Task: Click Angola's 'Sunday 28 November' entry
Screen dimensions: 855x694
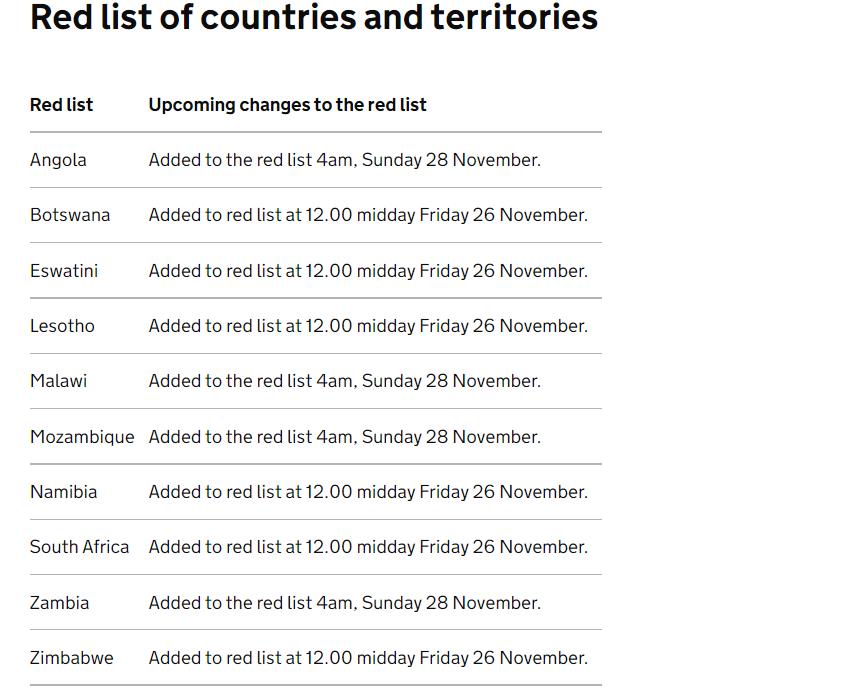Action: (345, 160)
